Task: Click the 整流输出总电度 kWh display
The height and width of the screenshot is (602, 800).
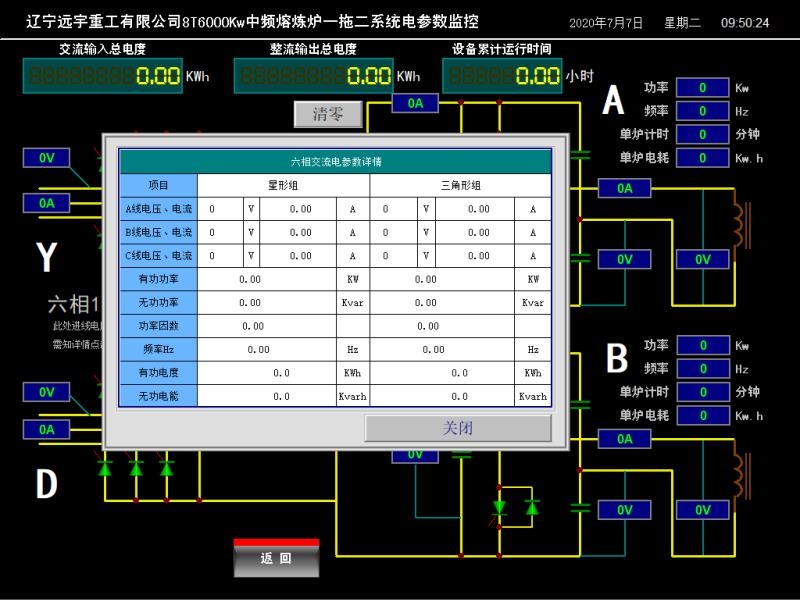Action: [x=314, y=75]
